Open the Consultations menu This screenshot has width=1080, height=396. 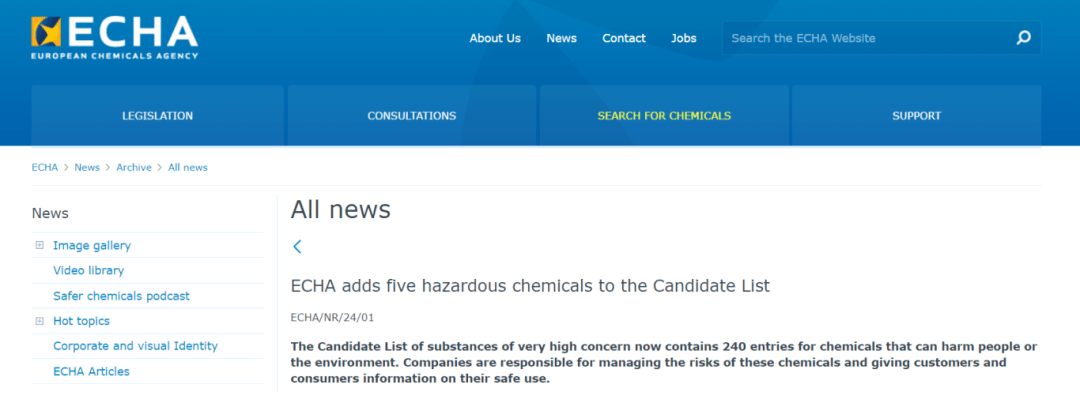point(411,116)
